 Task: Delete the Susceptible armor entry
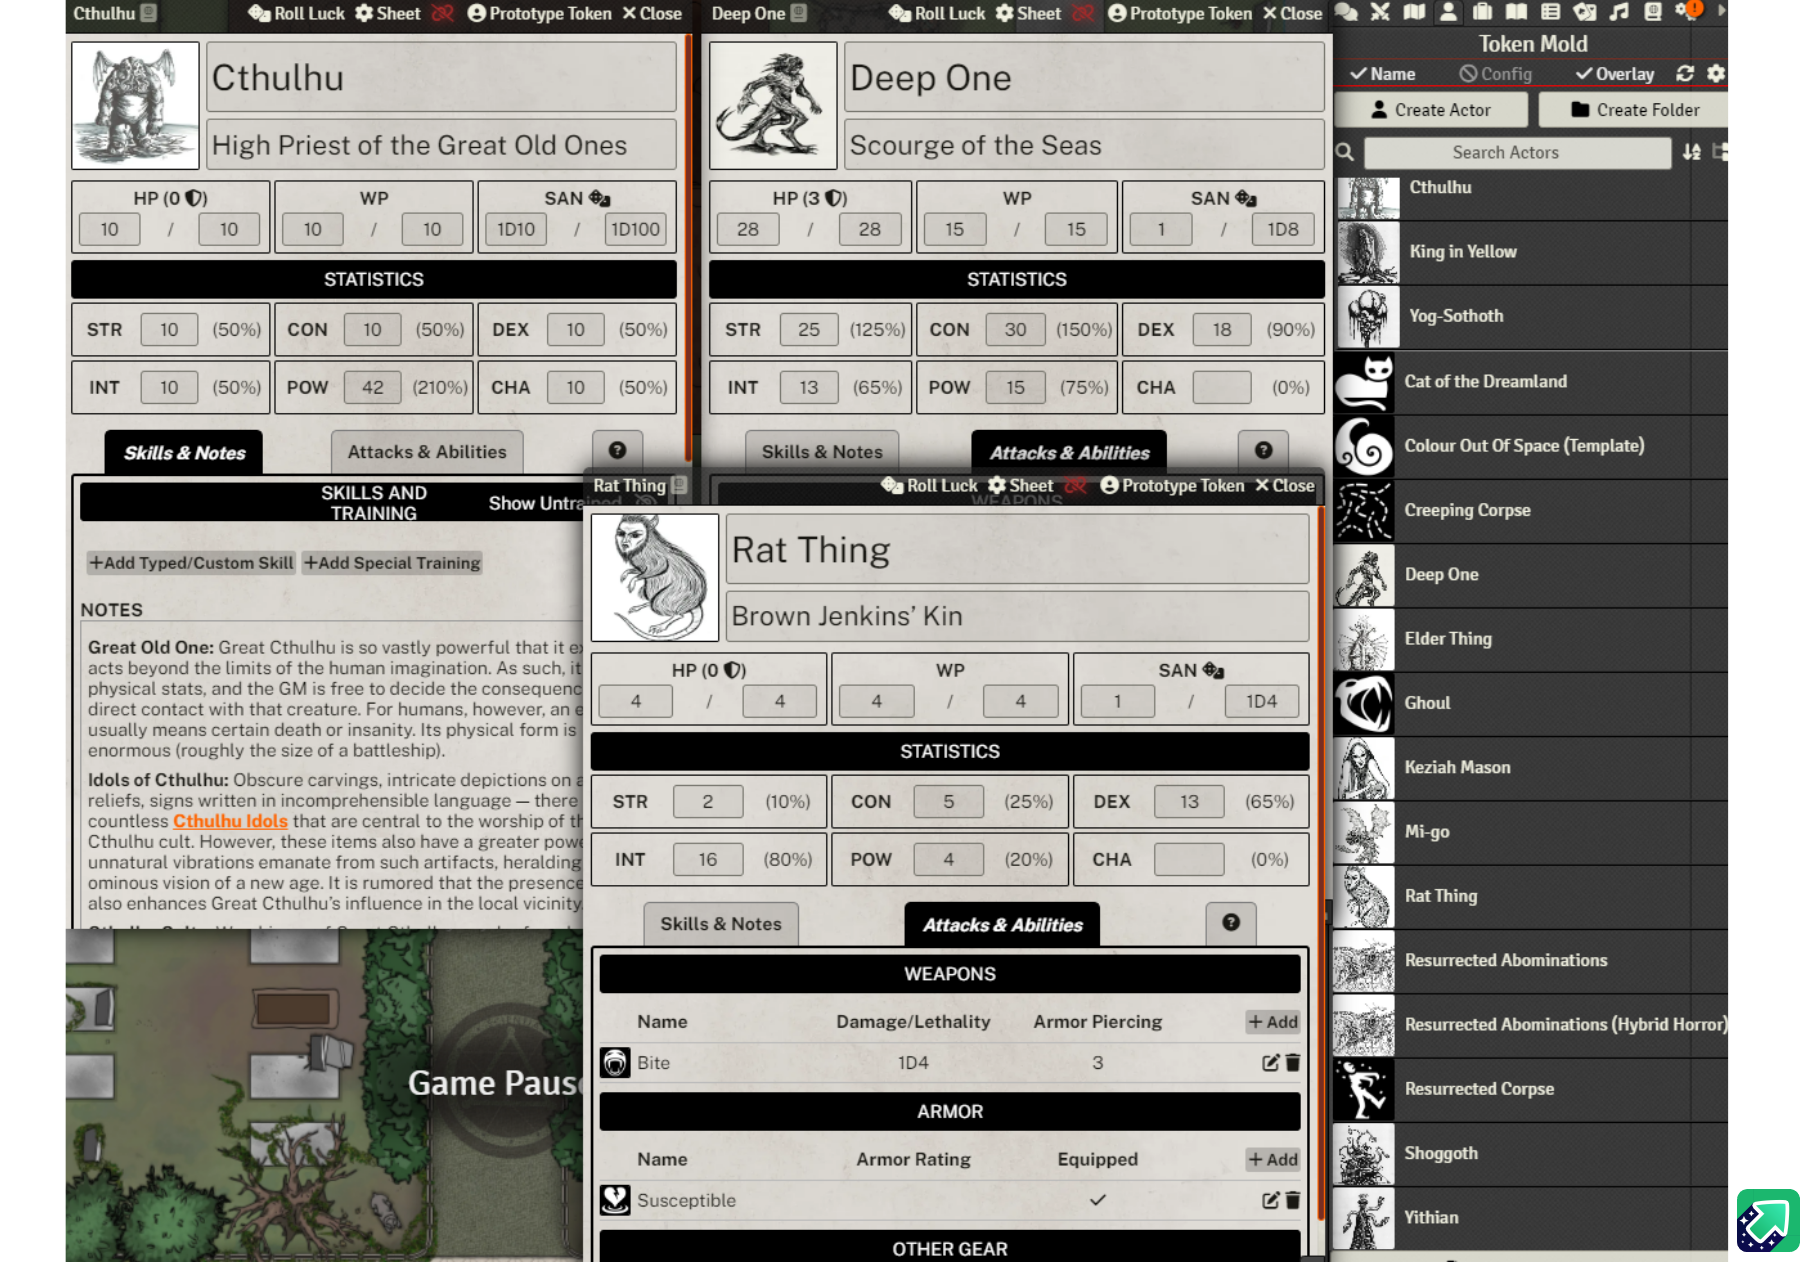click(x=1292, y=1200)
